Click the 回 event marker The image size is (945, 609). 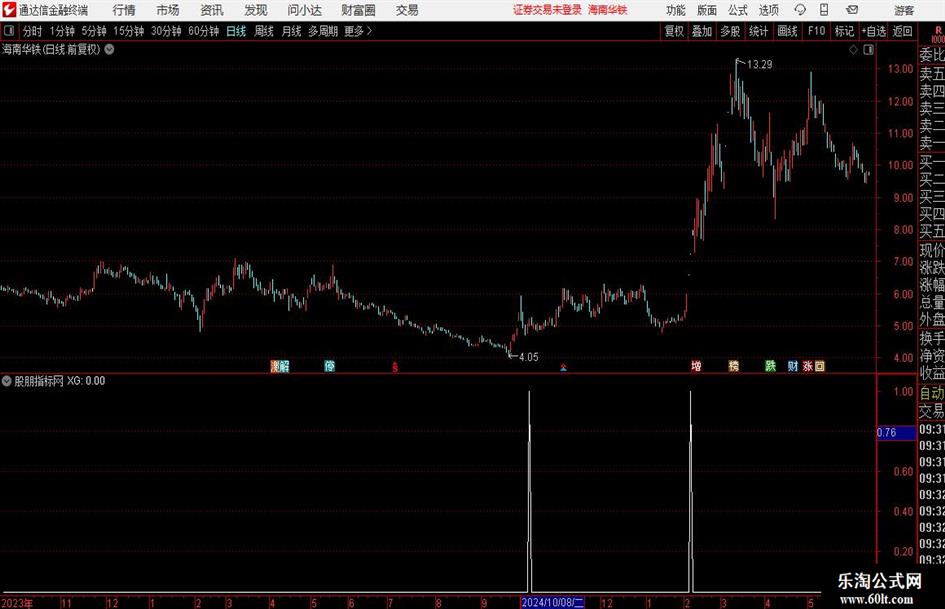point(820,366)
